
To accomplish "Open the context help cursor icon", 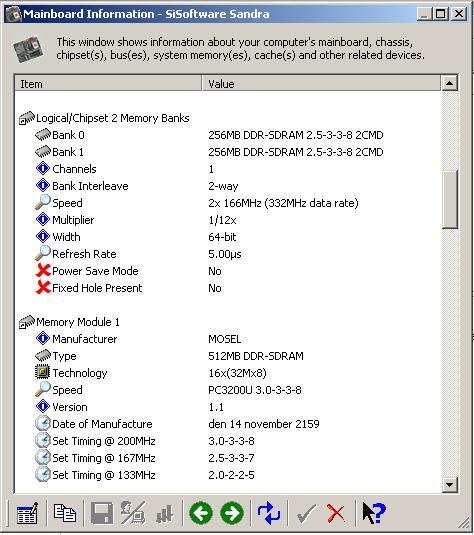I will (x=373, y=513).
